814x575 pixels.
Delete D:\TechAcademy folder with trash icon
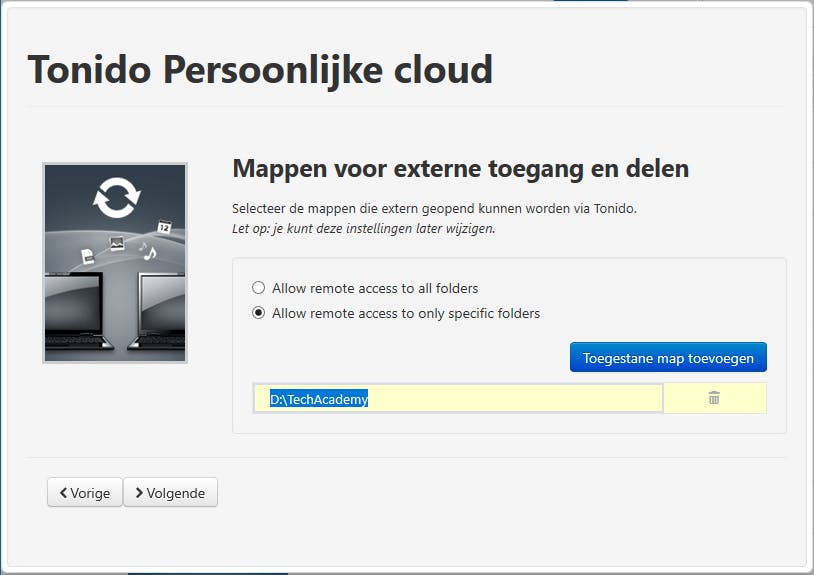click(x=714, y=398)
